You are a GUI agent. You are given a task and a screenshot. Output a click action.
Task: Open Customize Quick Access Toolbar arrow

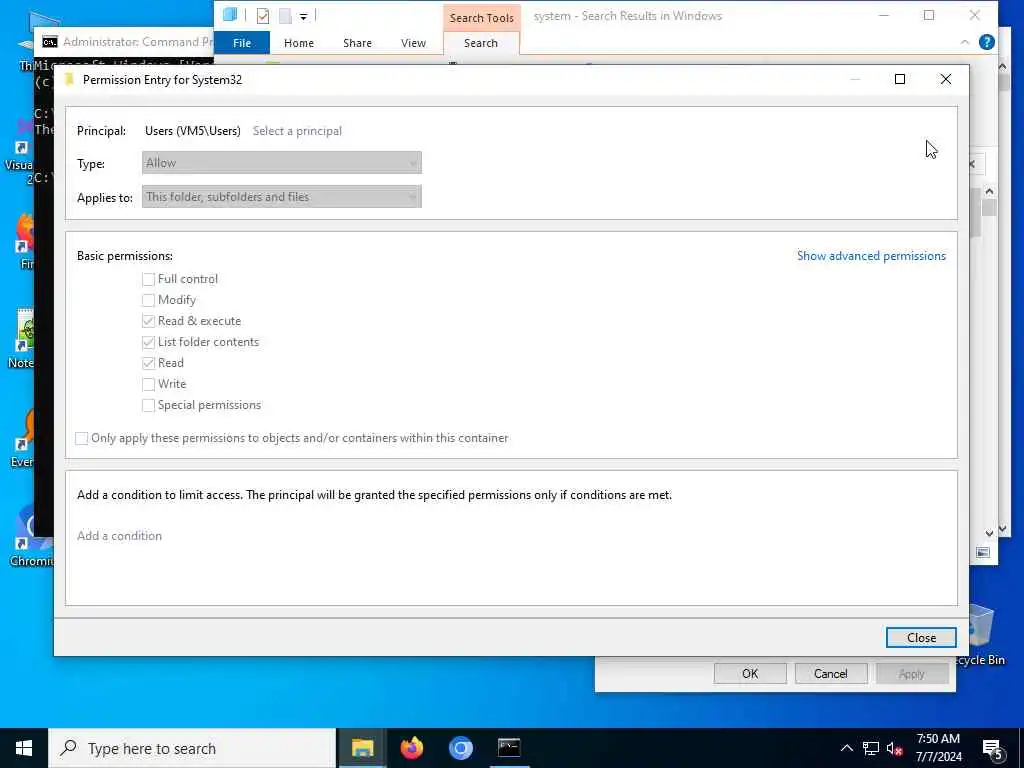click(x=304, y=16)
